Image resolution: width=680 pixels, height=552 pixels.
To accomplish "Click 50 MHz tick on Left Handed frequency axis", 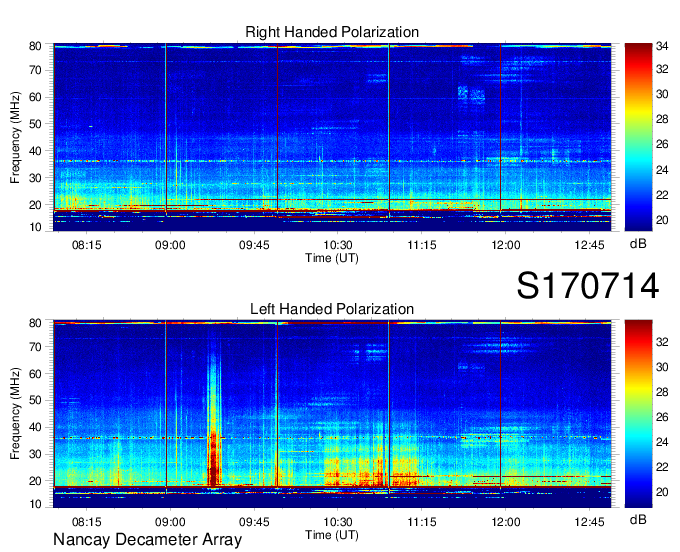I will (35, 400).
